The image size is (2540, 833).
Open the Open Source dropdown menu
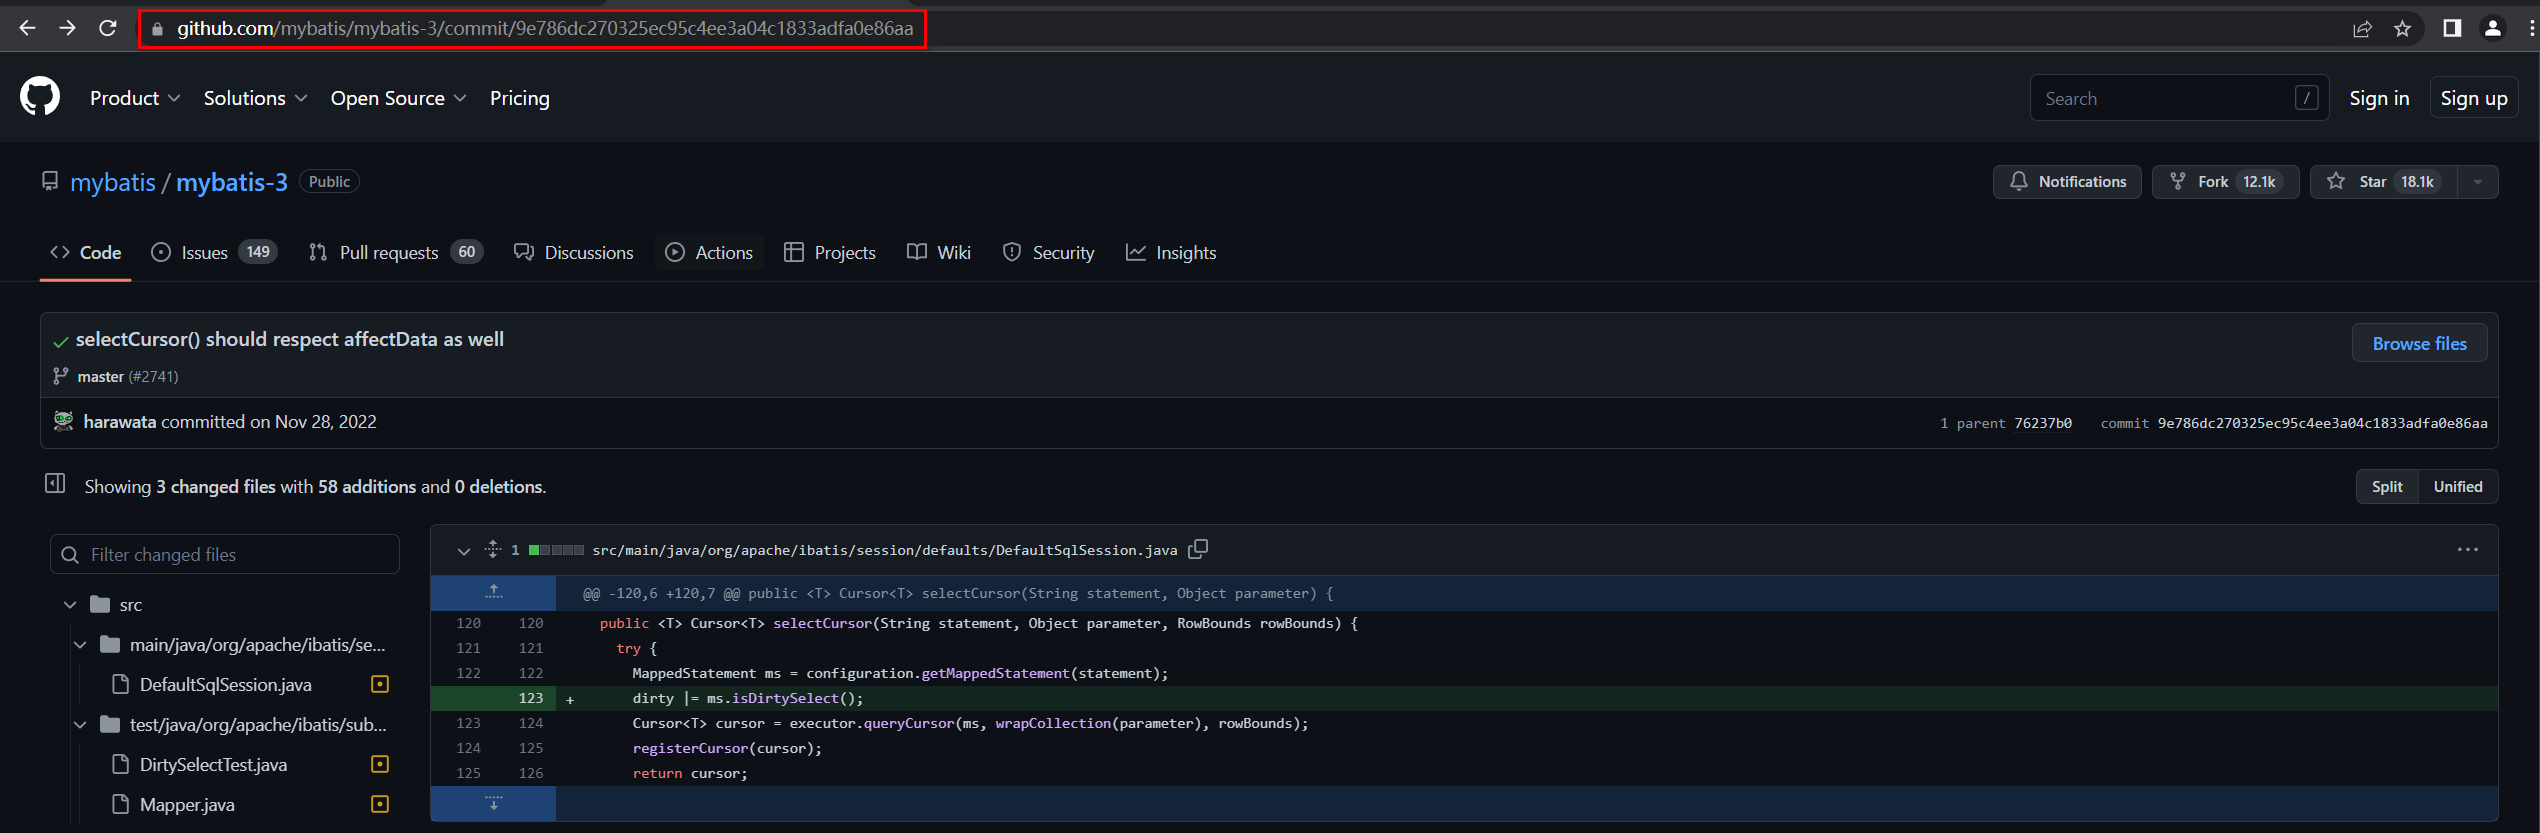point(398,98)
